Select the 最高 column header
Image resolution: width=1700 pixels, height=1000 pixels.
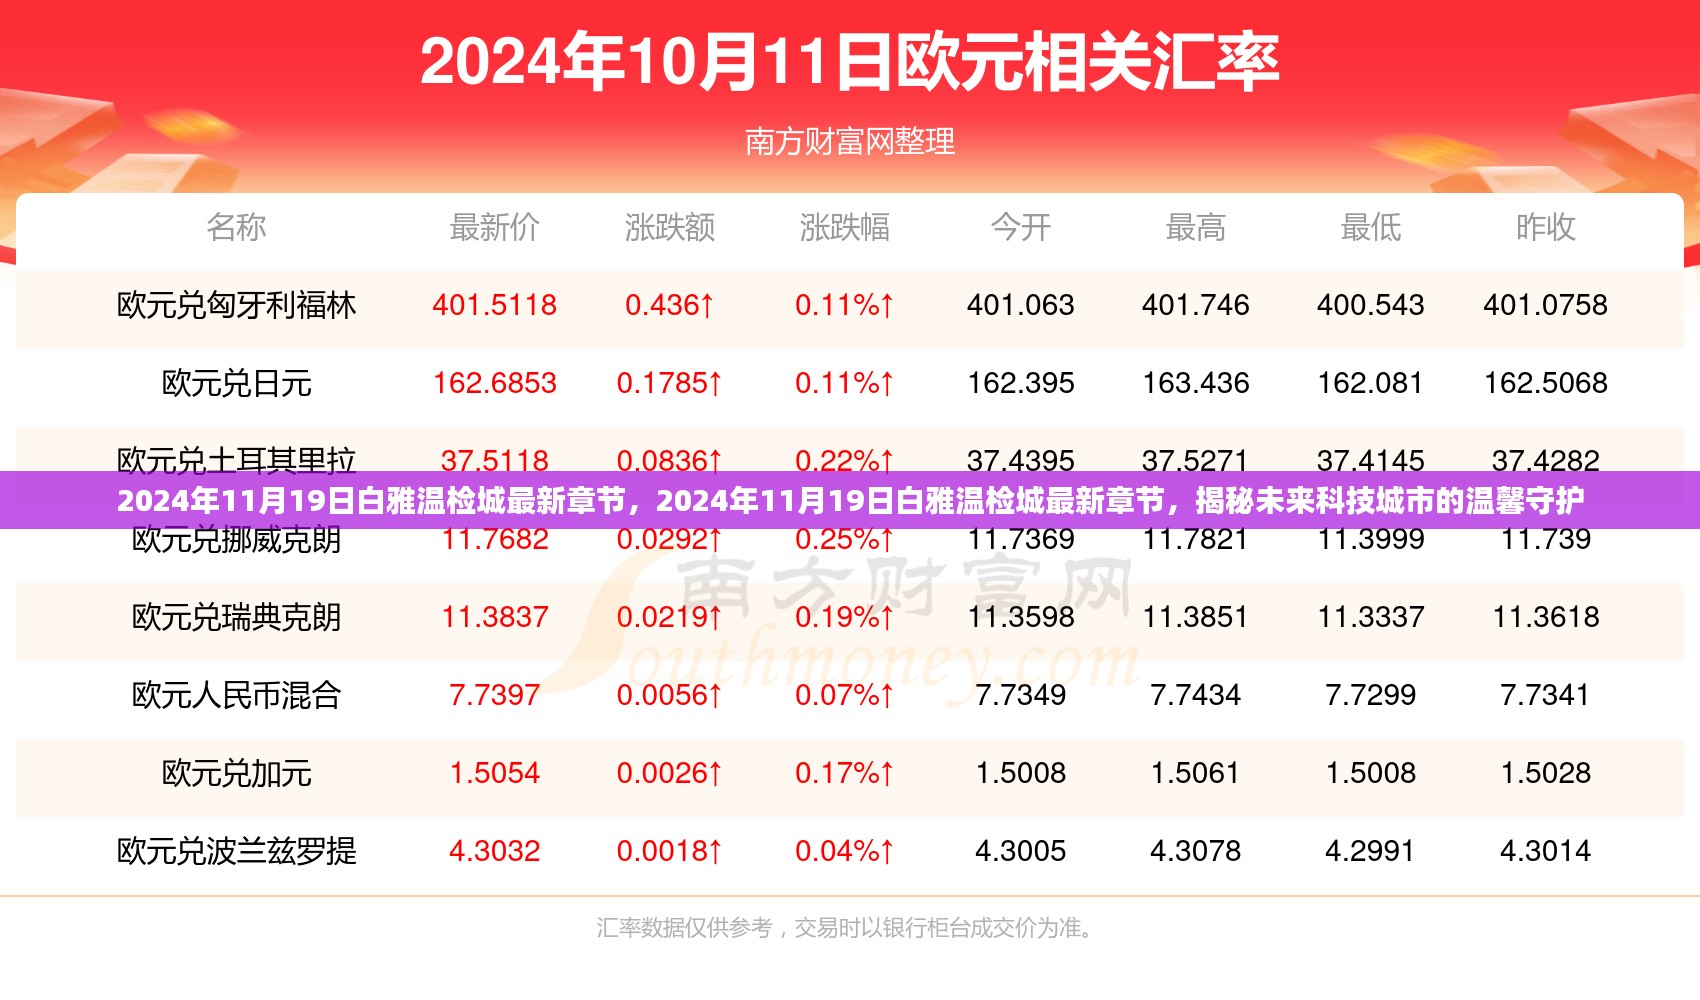click(1195, 227)
